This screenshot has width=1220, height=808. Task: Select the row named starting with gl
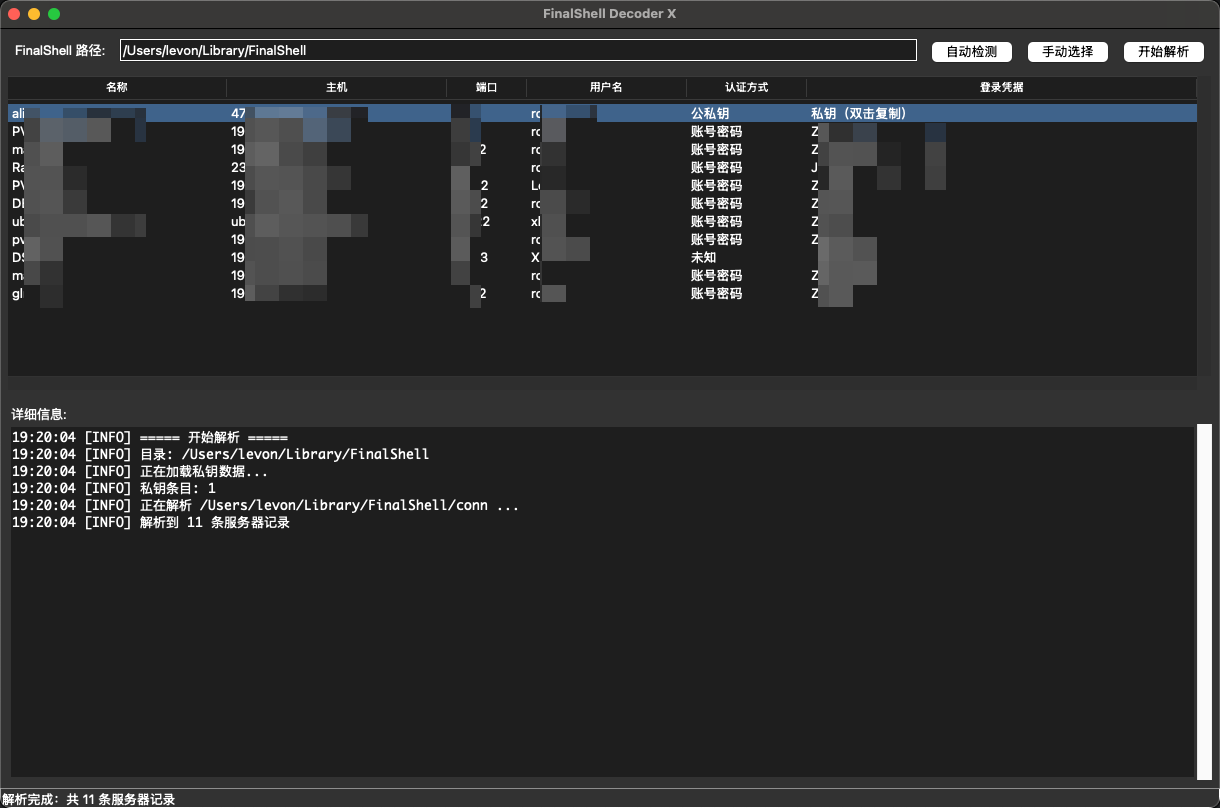click(602, 293)
